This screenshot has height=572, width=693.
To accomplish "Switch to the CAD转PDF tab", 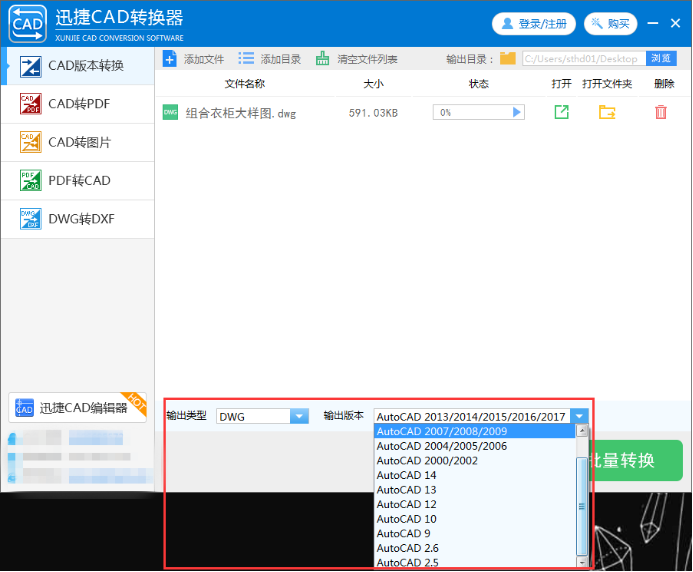I will (78, 104).
